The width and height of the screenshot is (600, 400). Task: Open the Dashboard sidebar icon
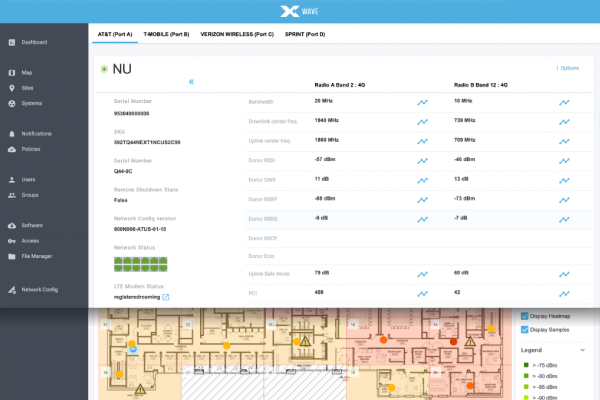pyautogui.click(x=10, y=43)
